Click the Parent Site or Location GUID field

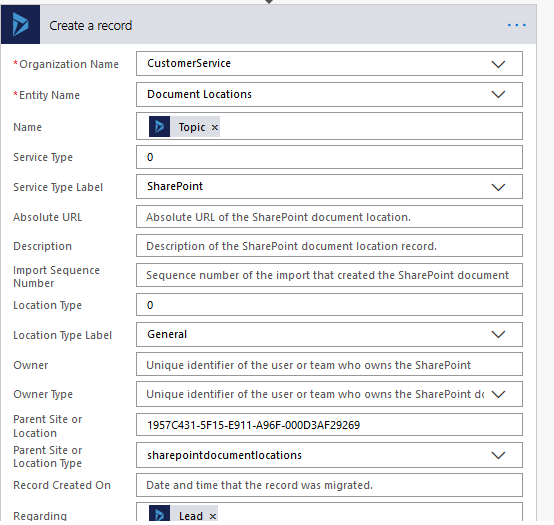329,425
